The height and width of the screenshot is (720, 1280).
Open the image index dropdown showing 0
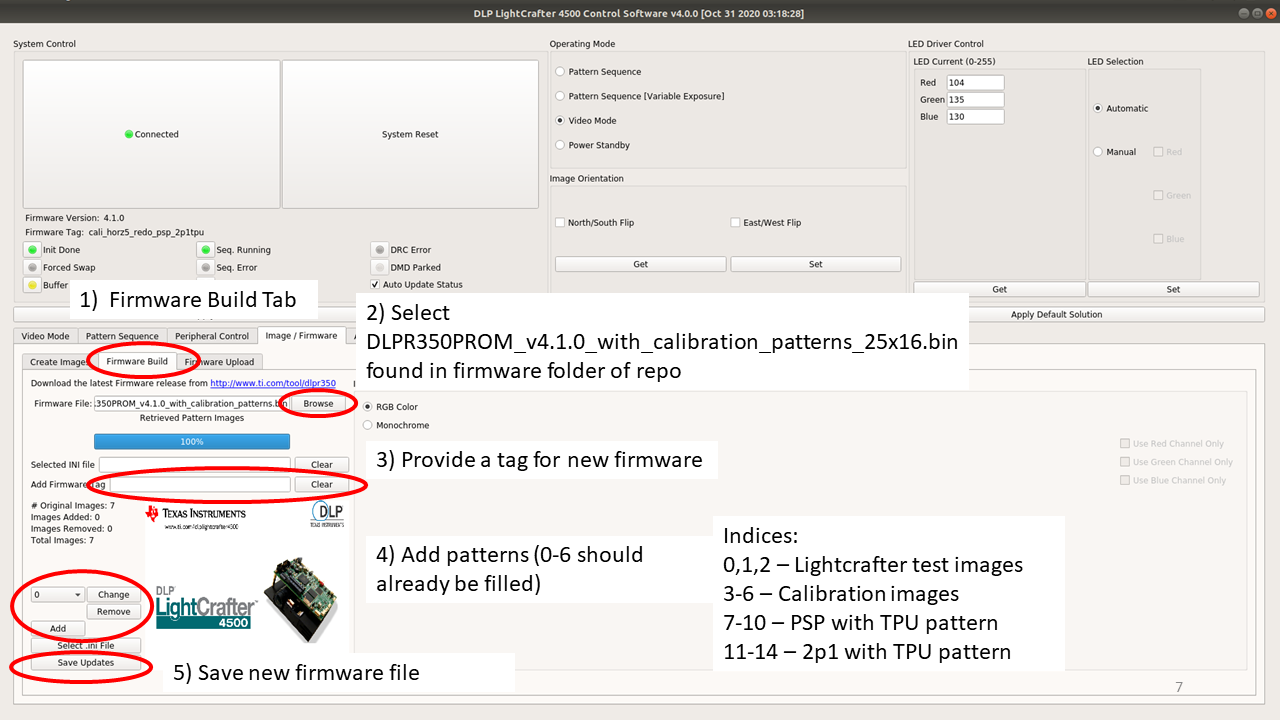[57, 594]
